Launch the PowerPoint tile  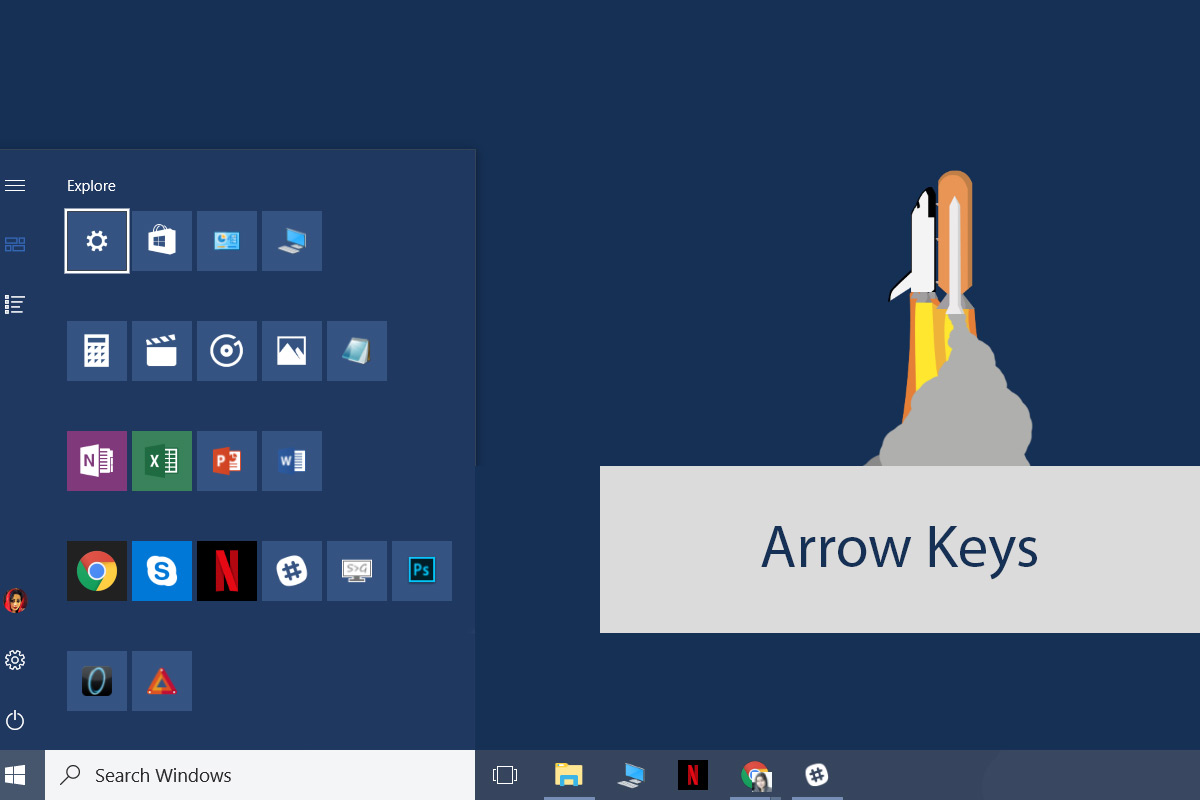[x=227, y=461]
